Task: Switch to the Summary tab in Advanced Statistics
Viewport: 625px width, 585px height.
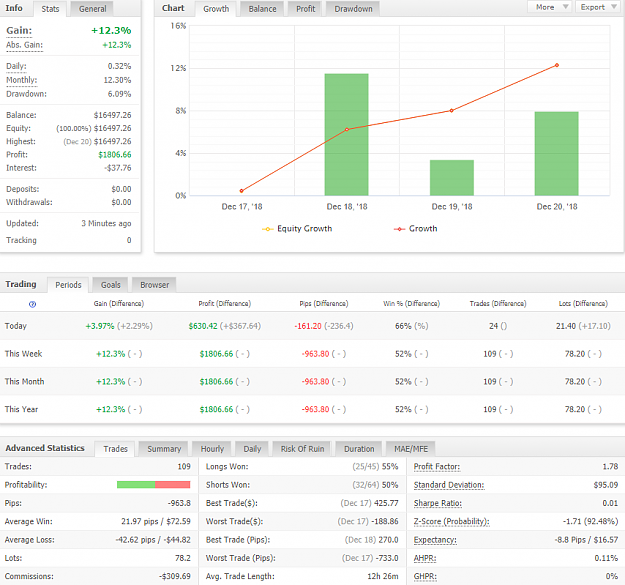Action: (x=164, y=449)
